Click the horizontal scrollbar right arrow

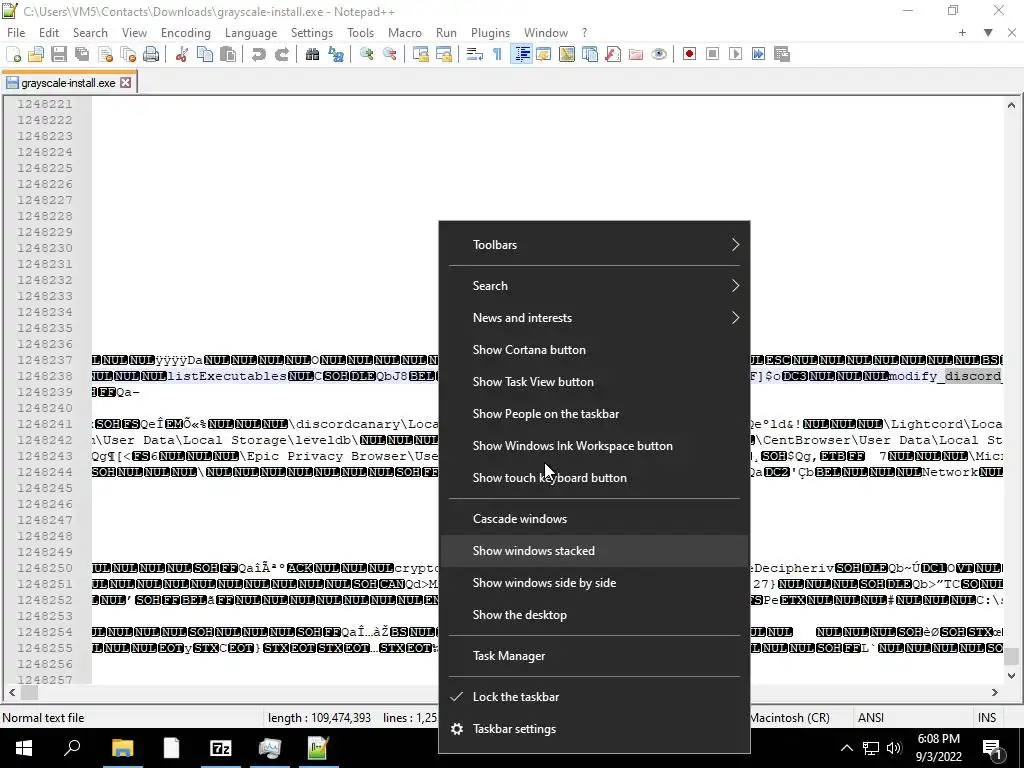(x=995, y=692)
